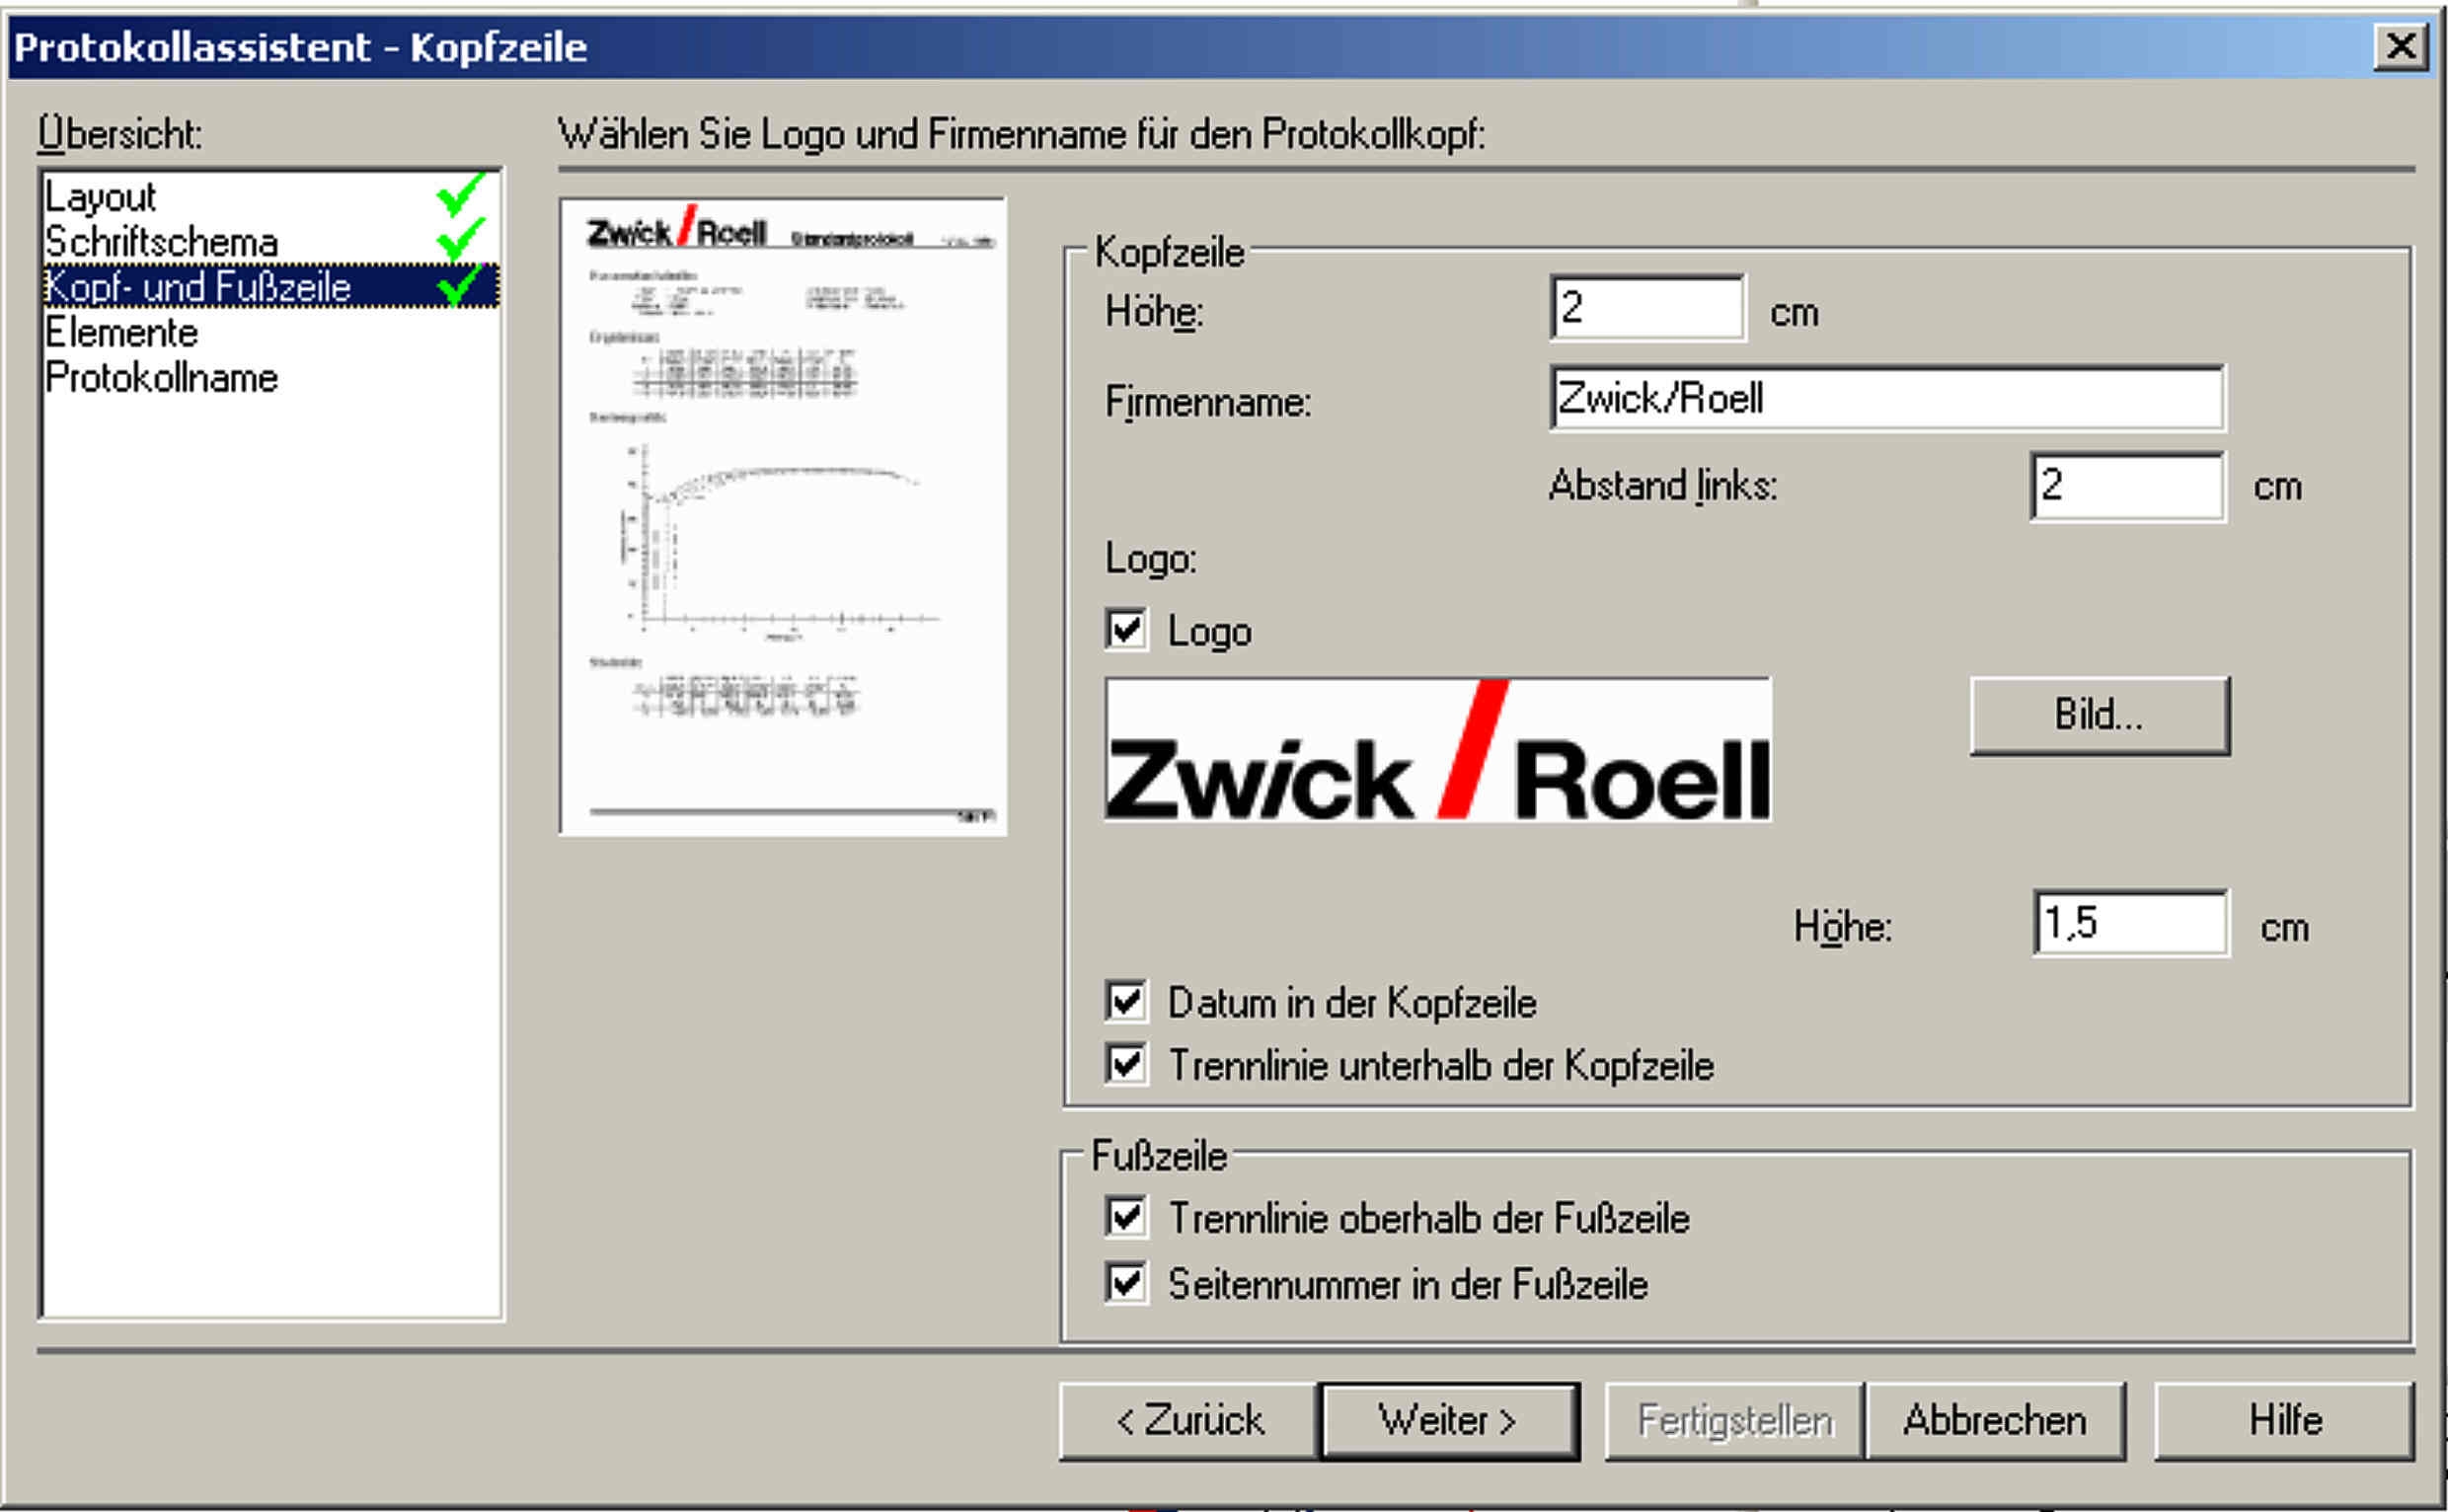Focus the Abstand links input field
2448x1512 pixels.
point(2127,486)
